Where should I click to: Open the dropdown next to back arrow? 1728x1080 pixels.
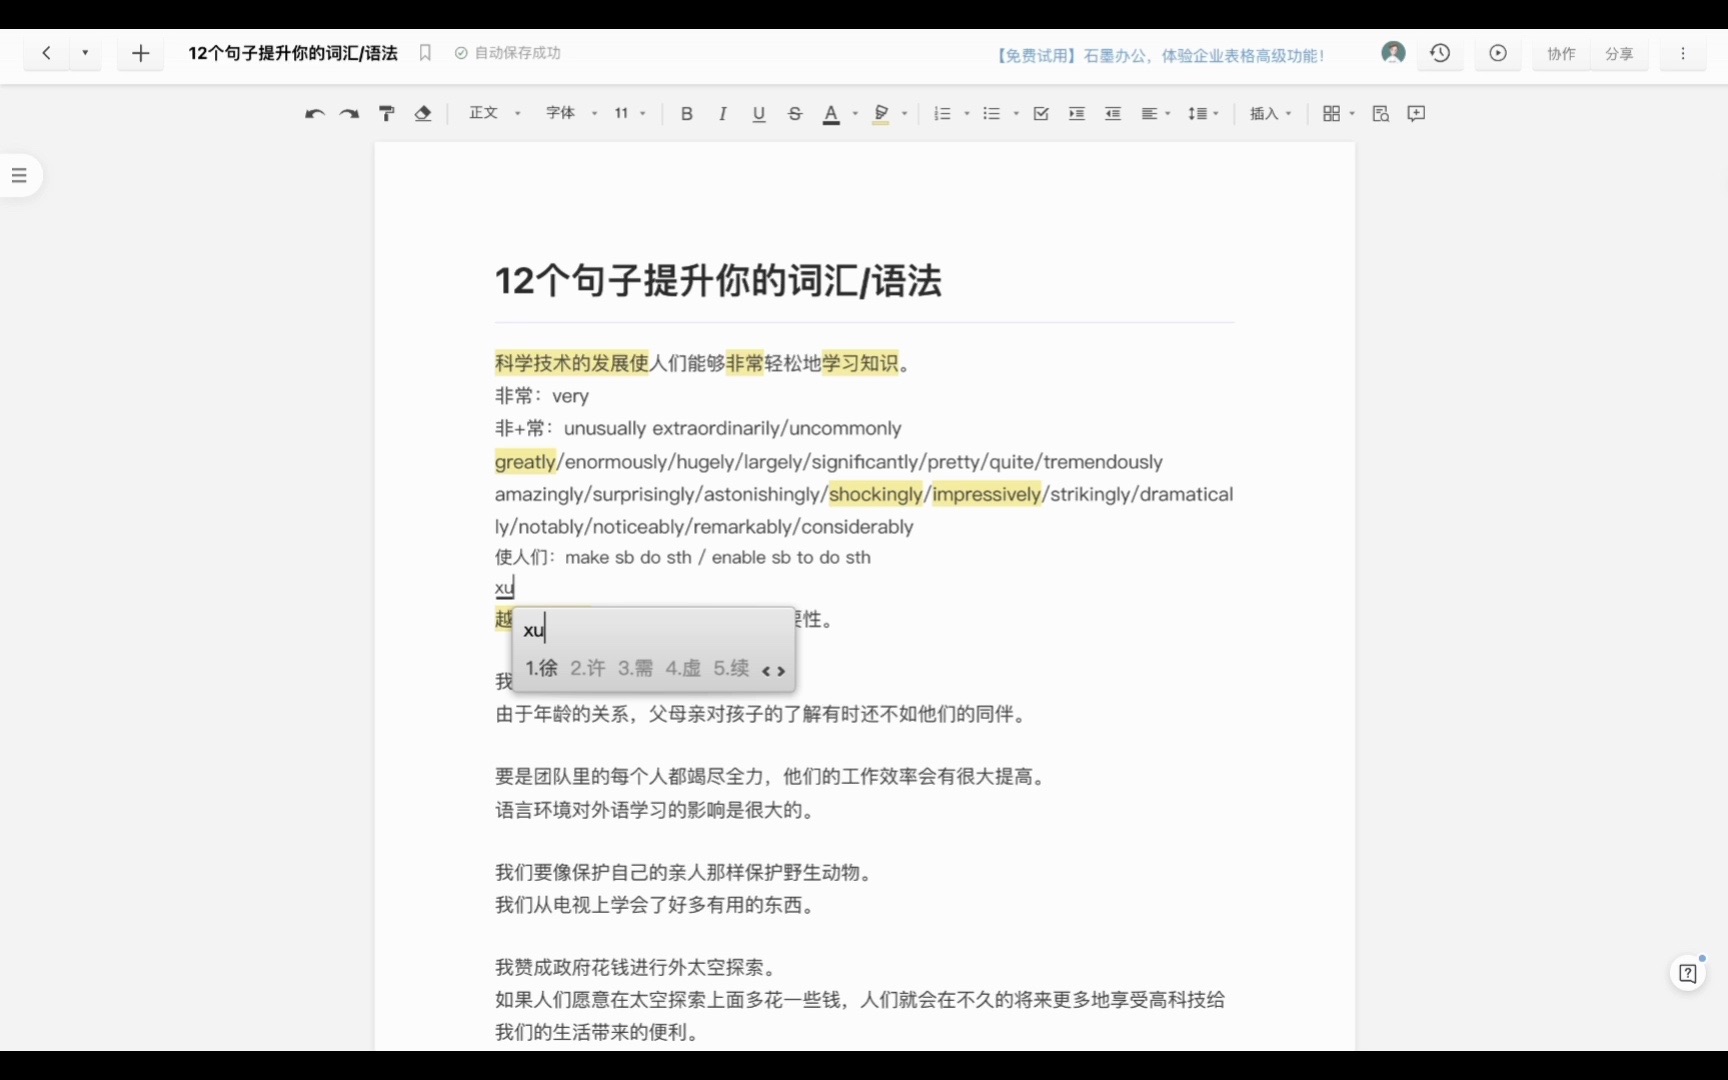(x=85, y=53)
